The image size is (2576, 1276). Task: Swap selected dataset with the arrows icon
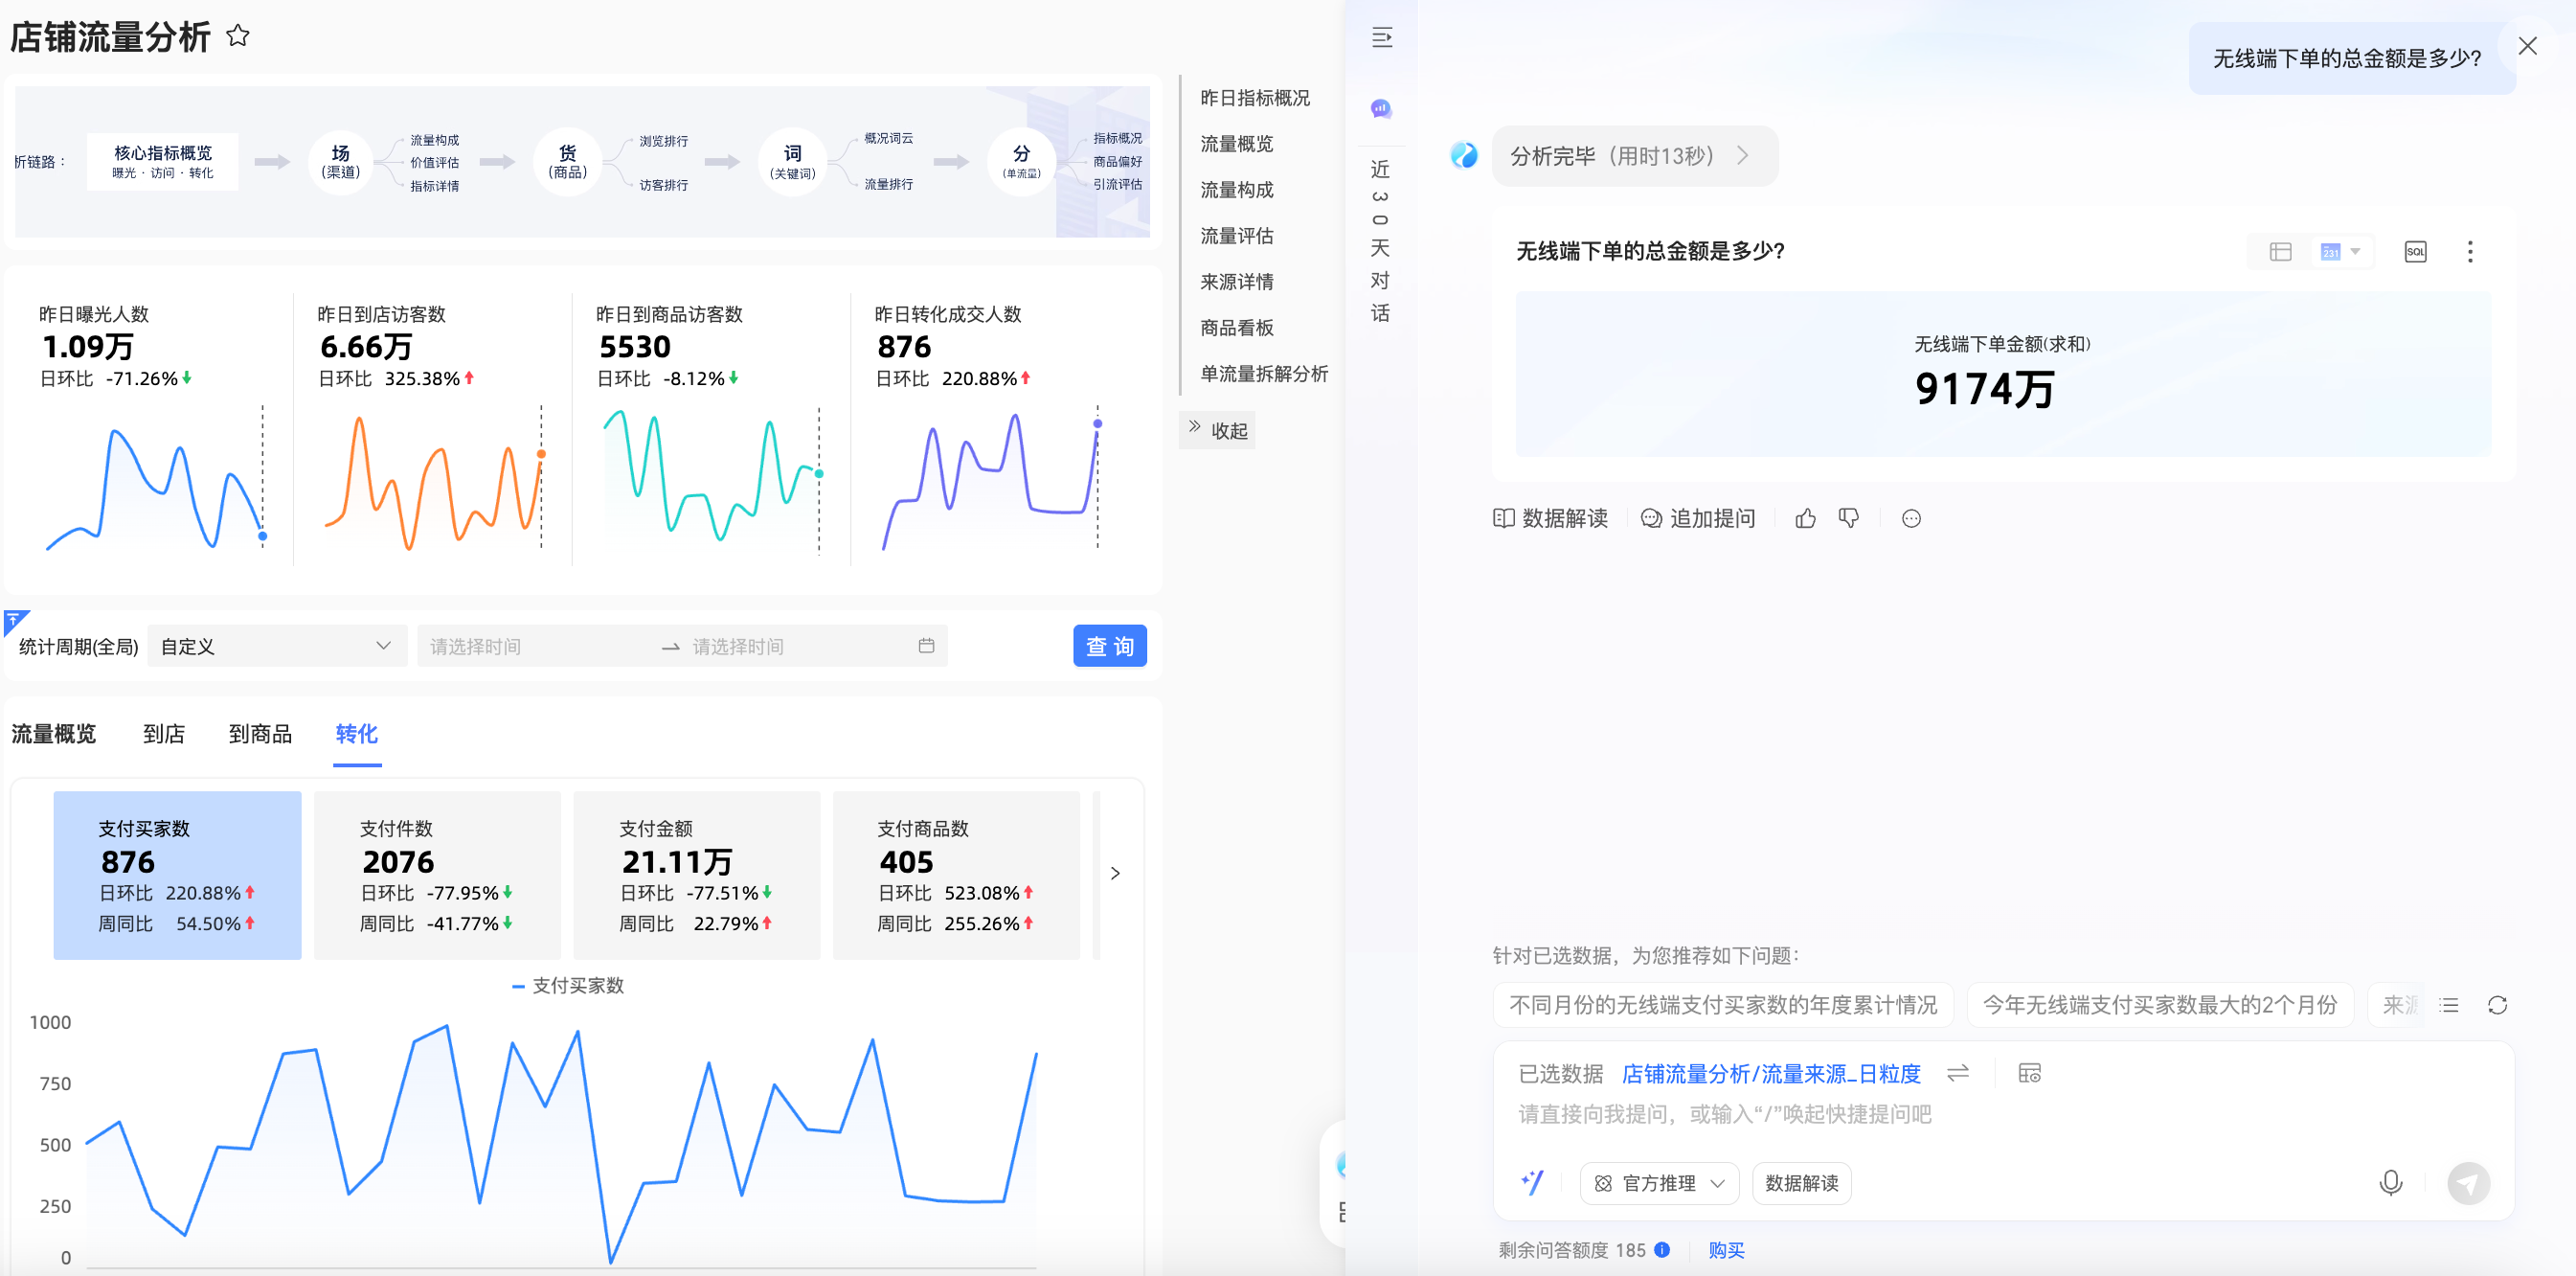[x=1957, y=1073]
